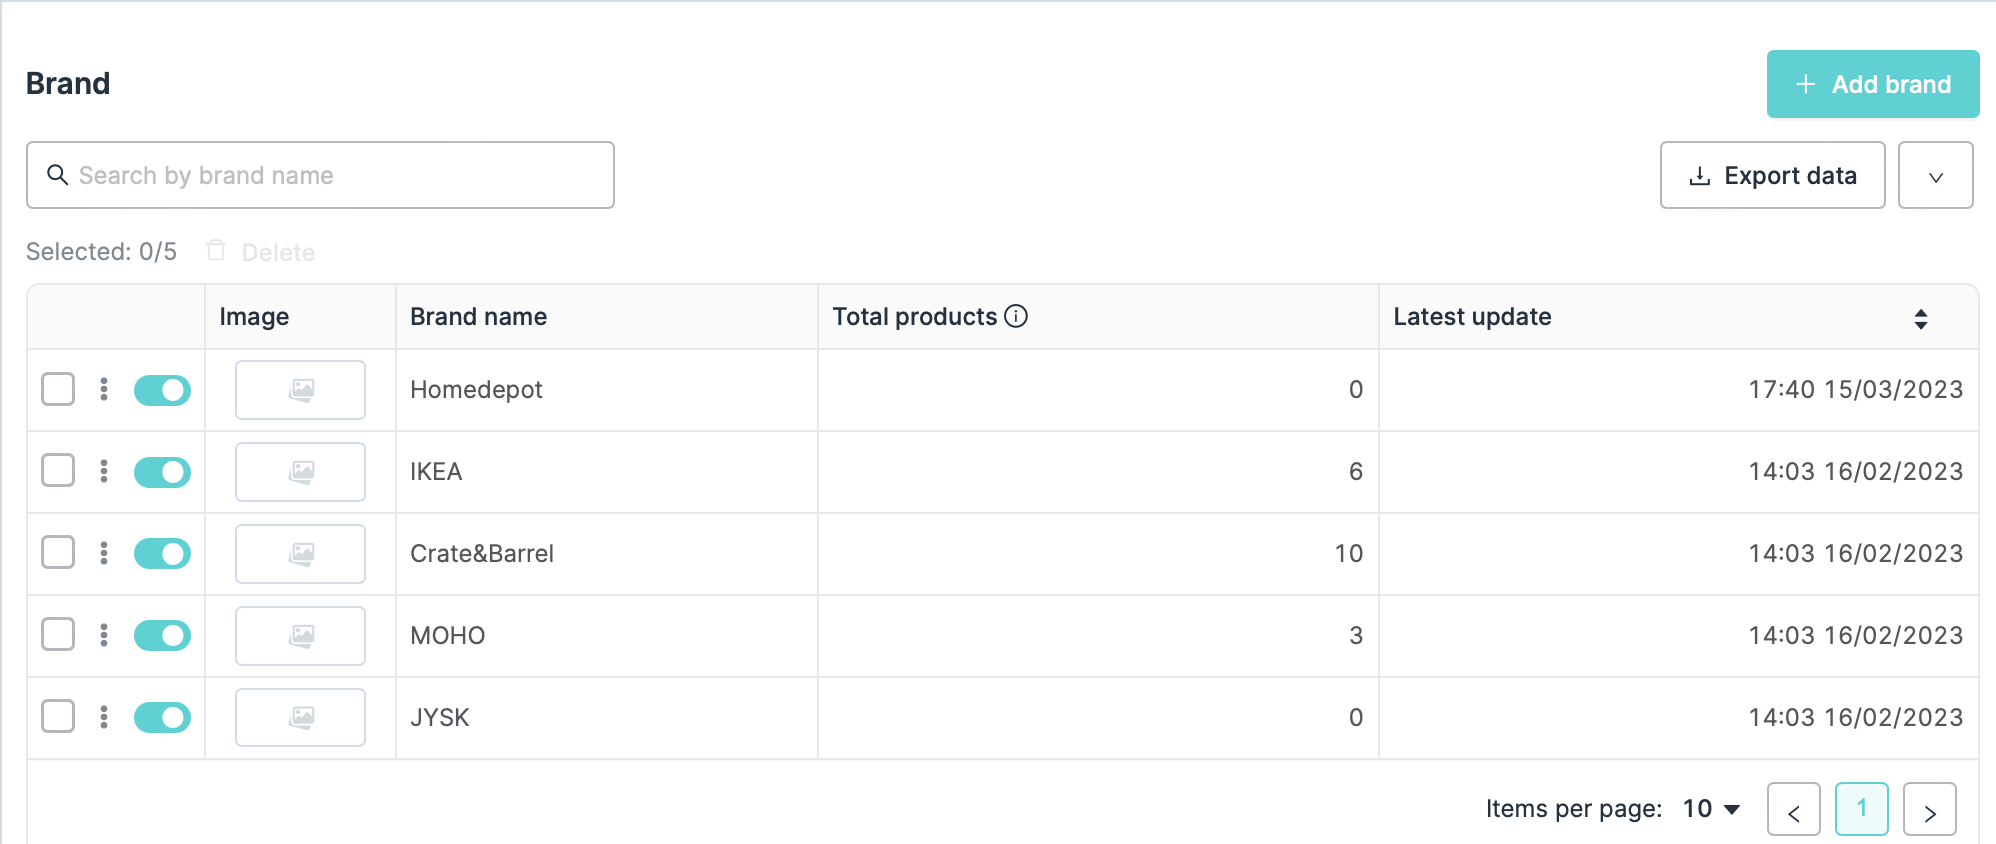Disable the IKEA brand toggle
Viewport: 1996px width, 844px height.
coord(162,472)
